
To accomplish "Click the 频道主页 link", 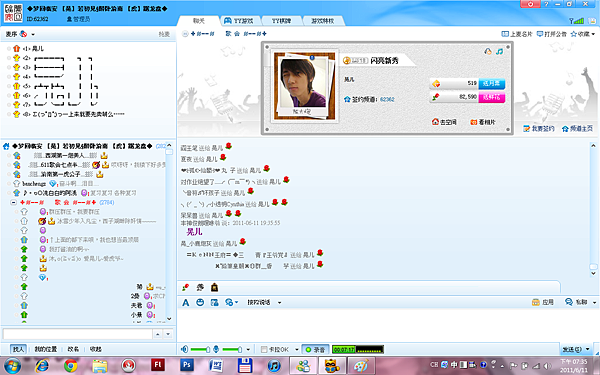I will tap(577, 129).
